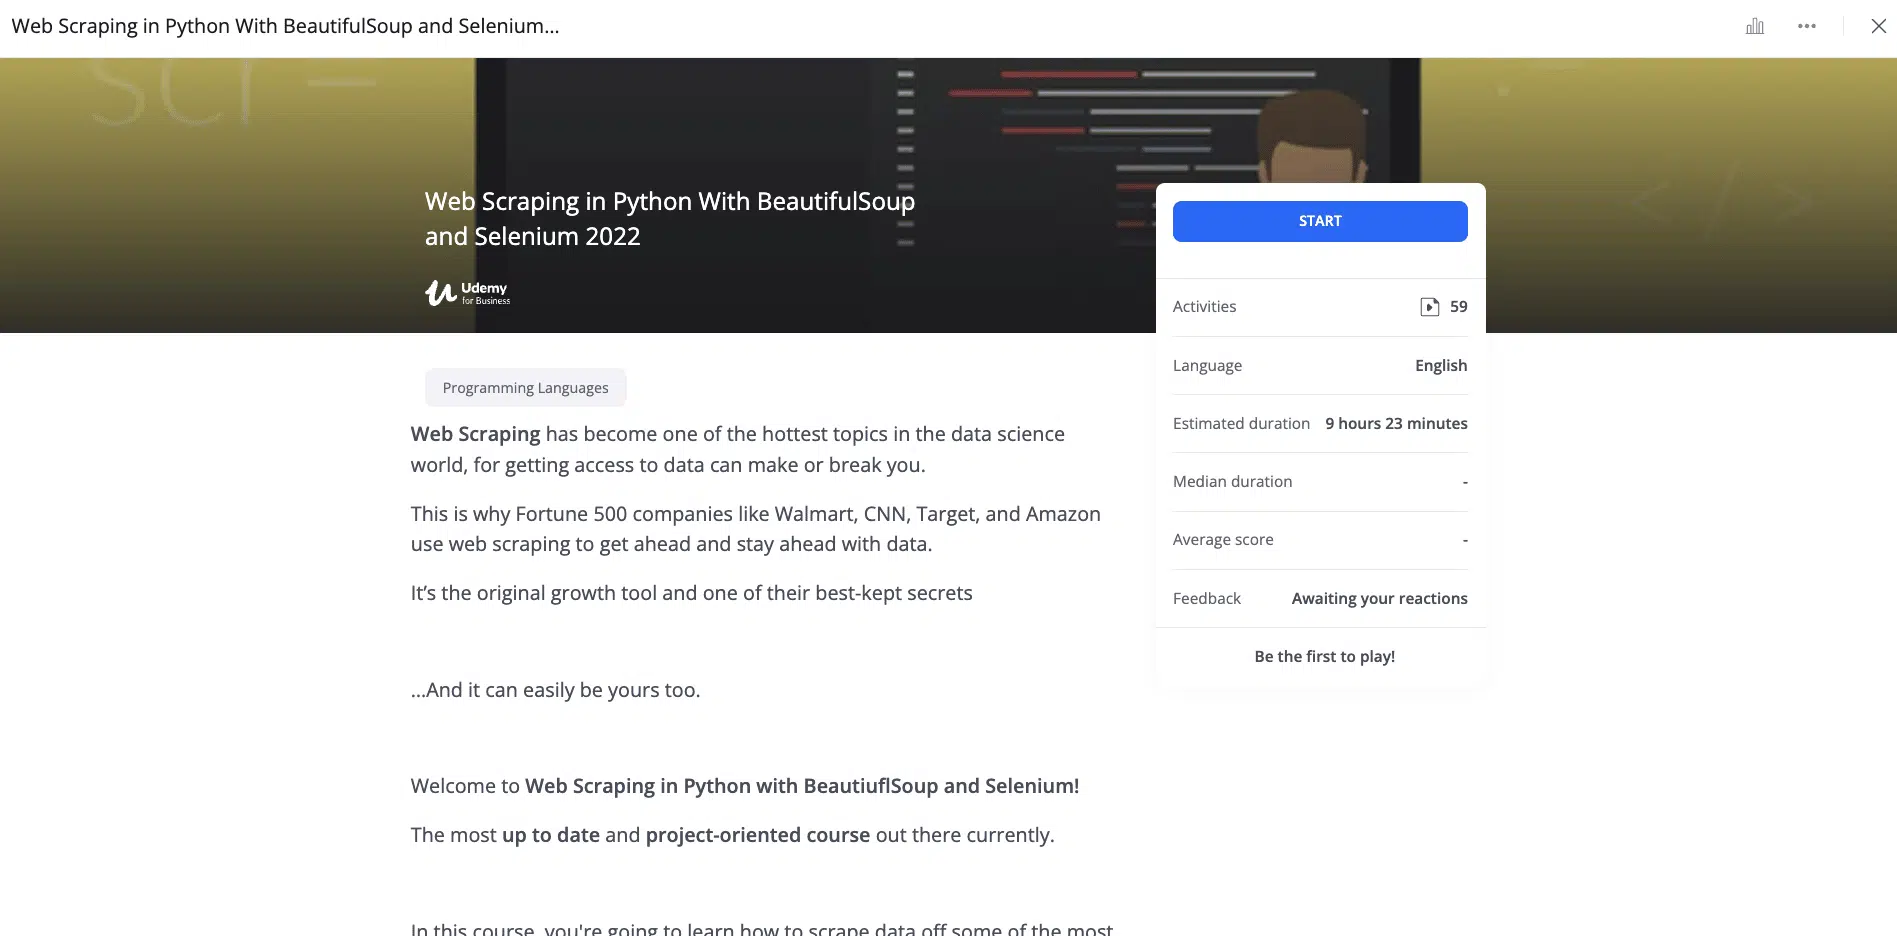Click the course banner title text

(669, 219)
